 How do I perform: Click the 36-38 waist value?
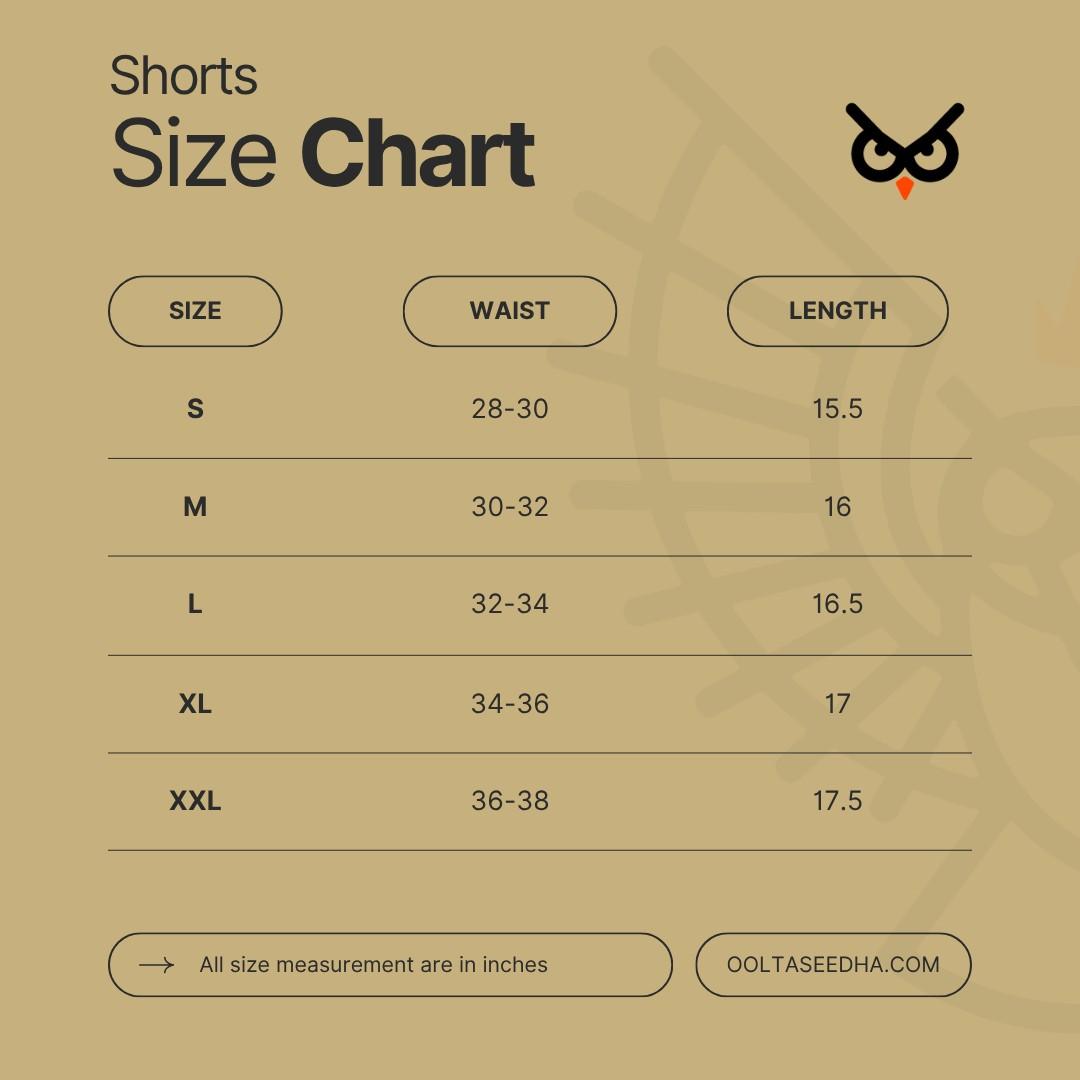click(x=510, y=801)
